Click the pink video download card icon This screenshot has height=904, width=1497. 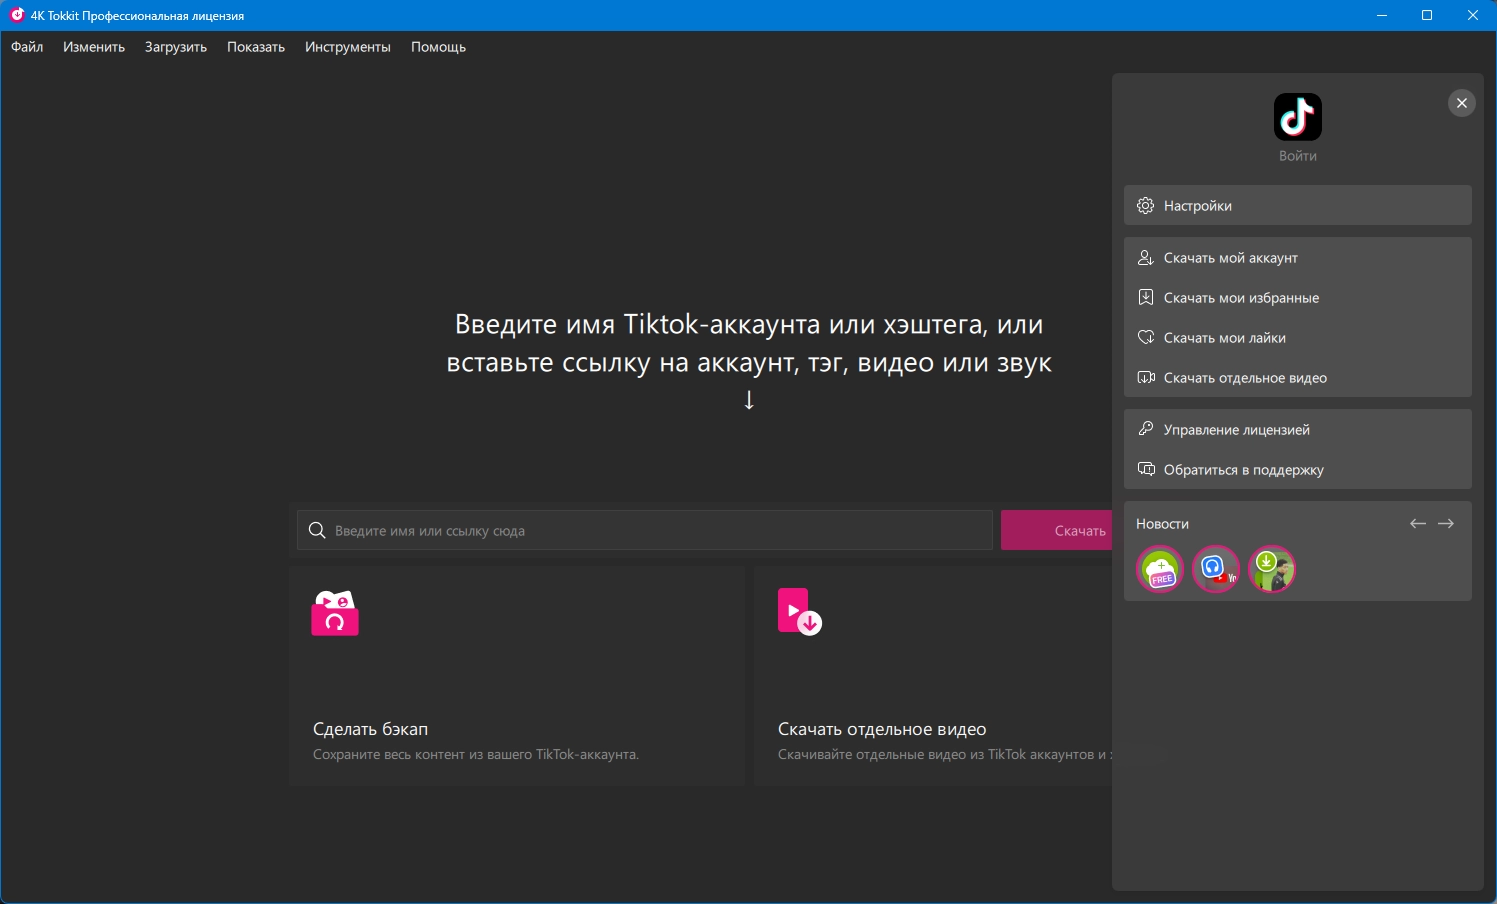799,612
